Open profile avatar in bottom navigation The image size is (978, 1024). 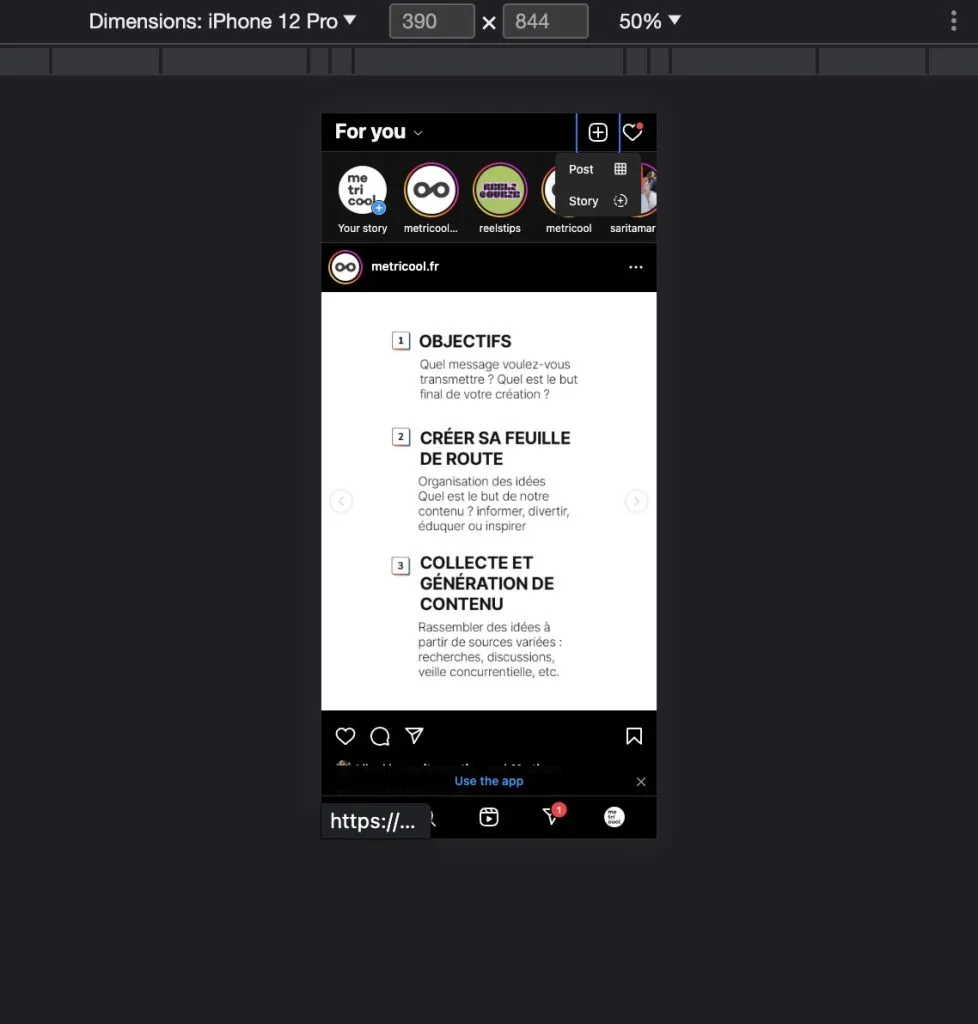tap(614, 817)
